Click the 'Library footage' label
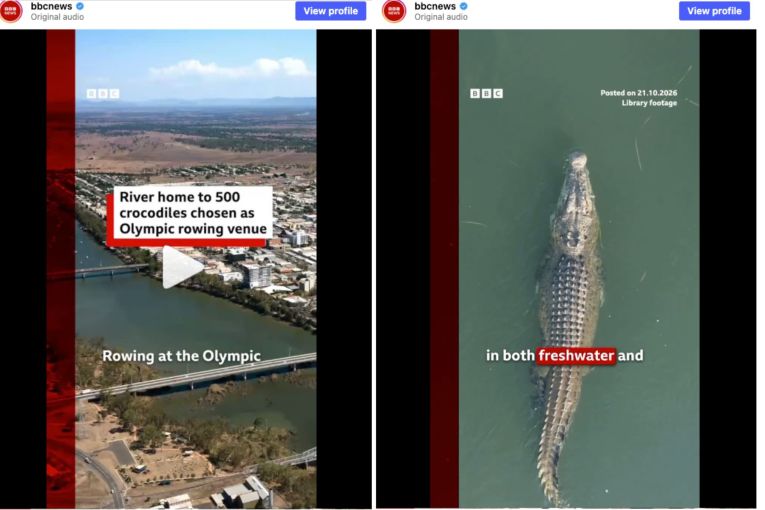This screenshot has height=510, width=765. click(649, 103)
